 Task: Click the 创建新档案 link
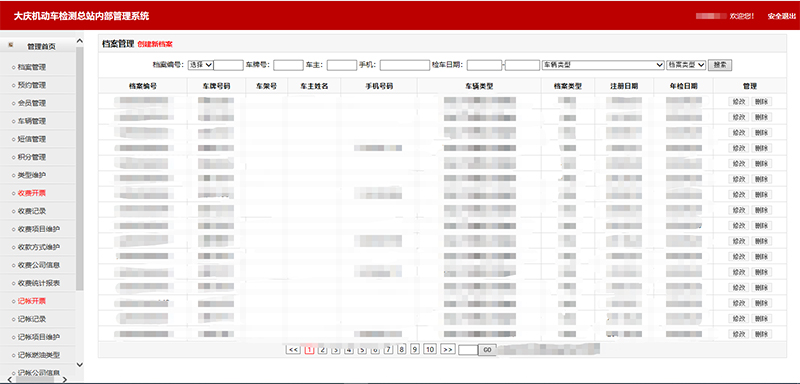point(155,44)
